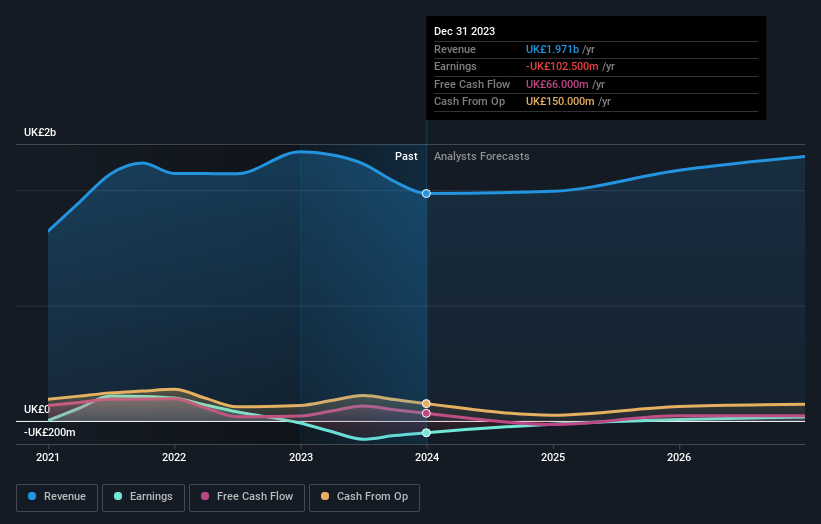Click the 'Dec 31 2023' tooltip date
The width and height of the screenshot is (821, 524).
click(464, 31)
